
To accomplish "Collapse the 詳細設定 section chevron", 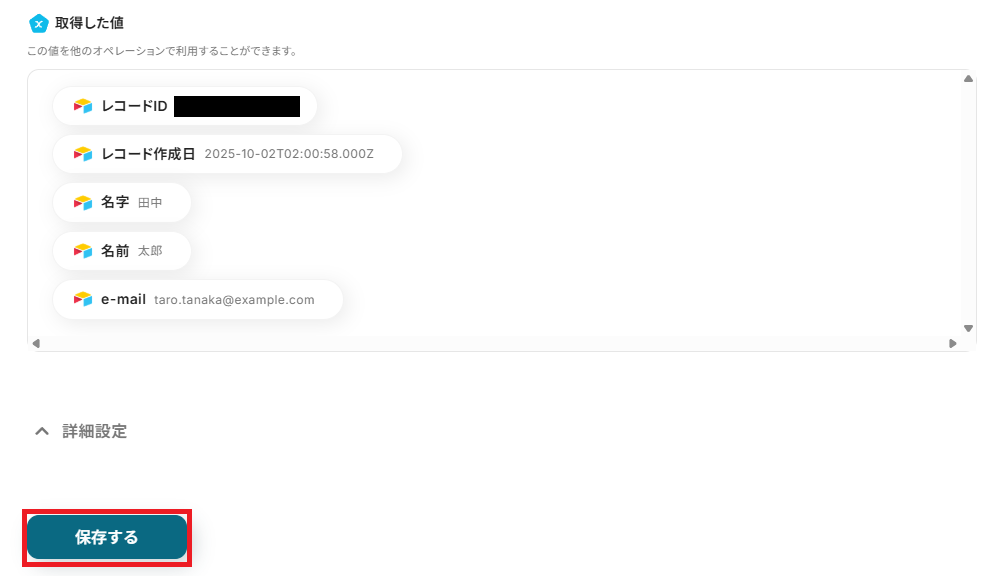I will tap(42, 432).
